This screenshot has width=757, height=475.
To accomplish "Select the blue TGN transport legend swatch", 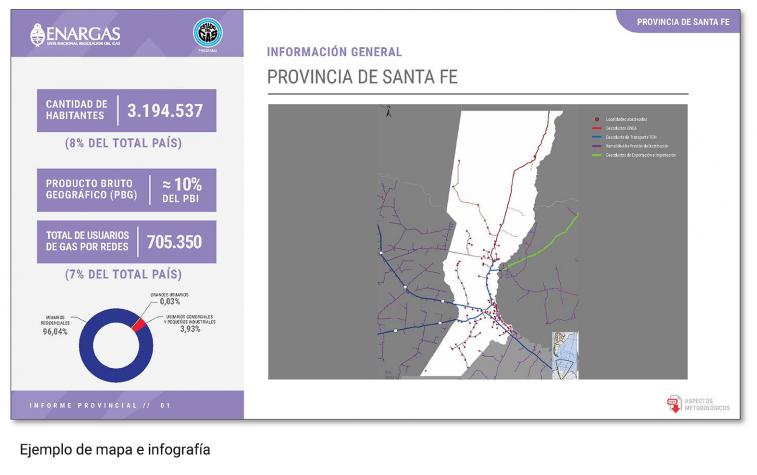I will 597,137.
